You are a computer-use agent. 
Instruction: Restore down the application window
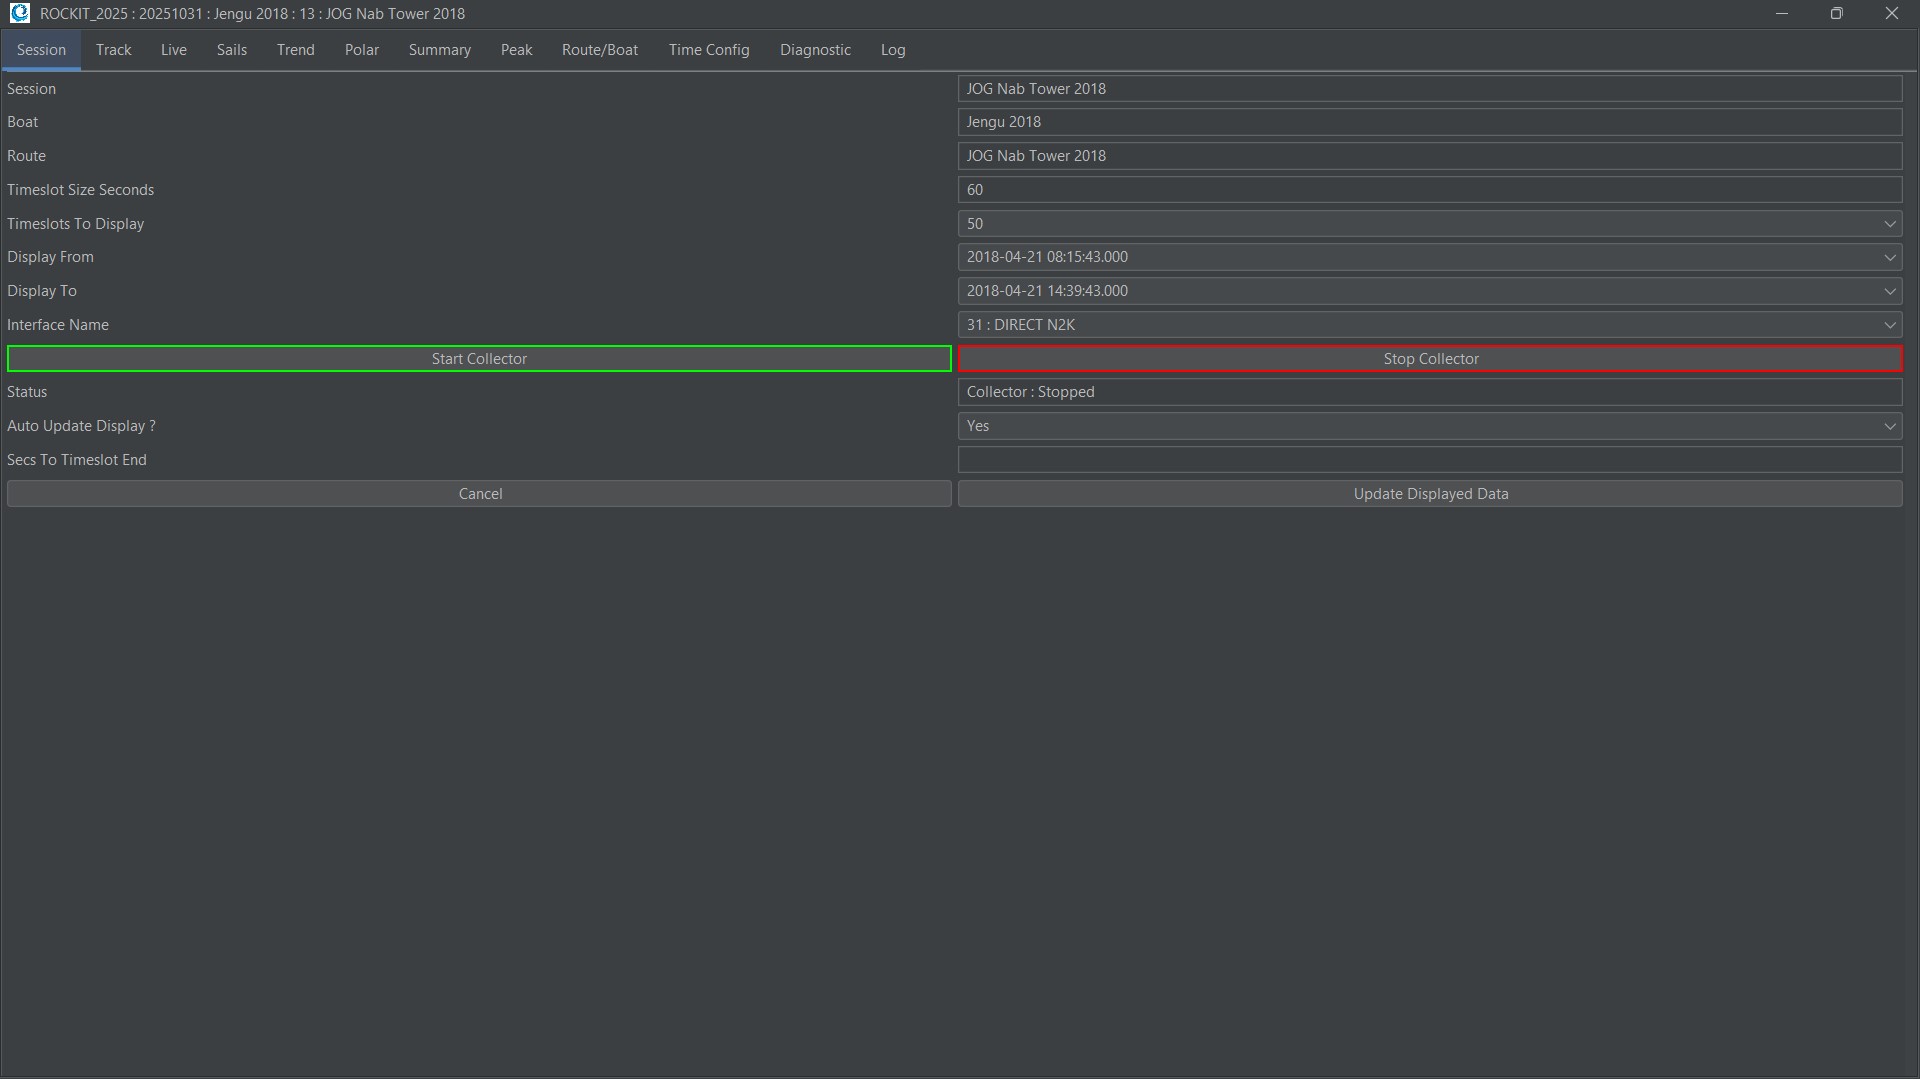pos(1836,13)
